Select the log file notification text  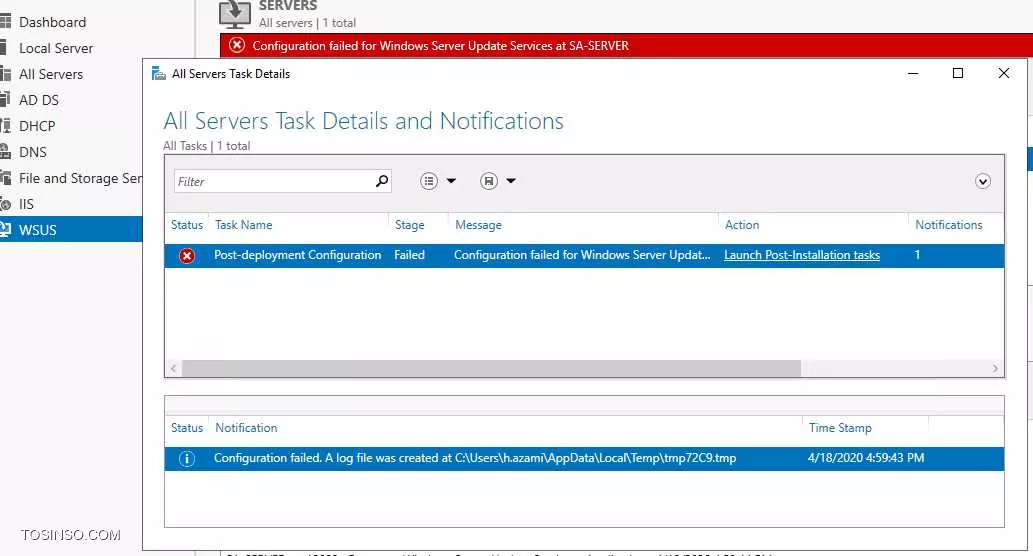[475, 458]
